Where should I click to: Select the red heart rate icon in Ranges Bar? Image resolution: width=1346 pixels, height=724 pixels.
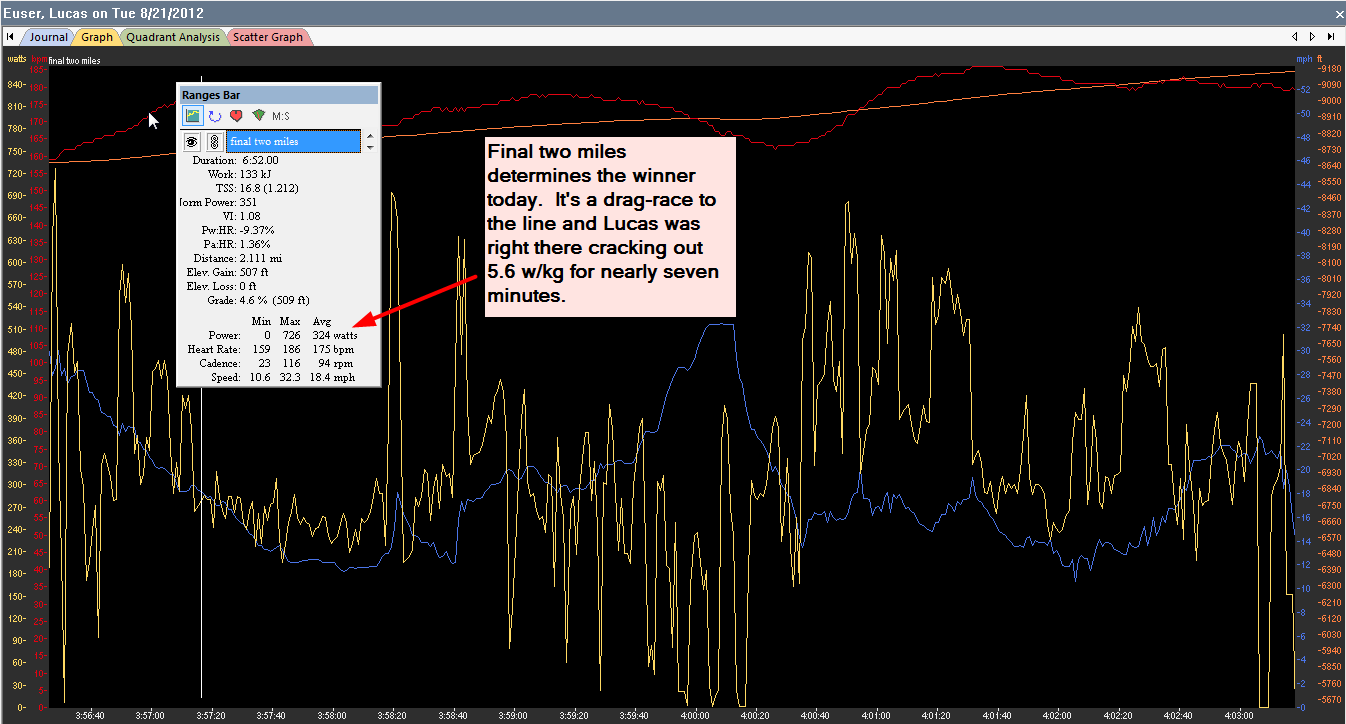[237, 115]
